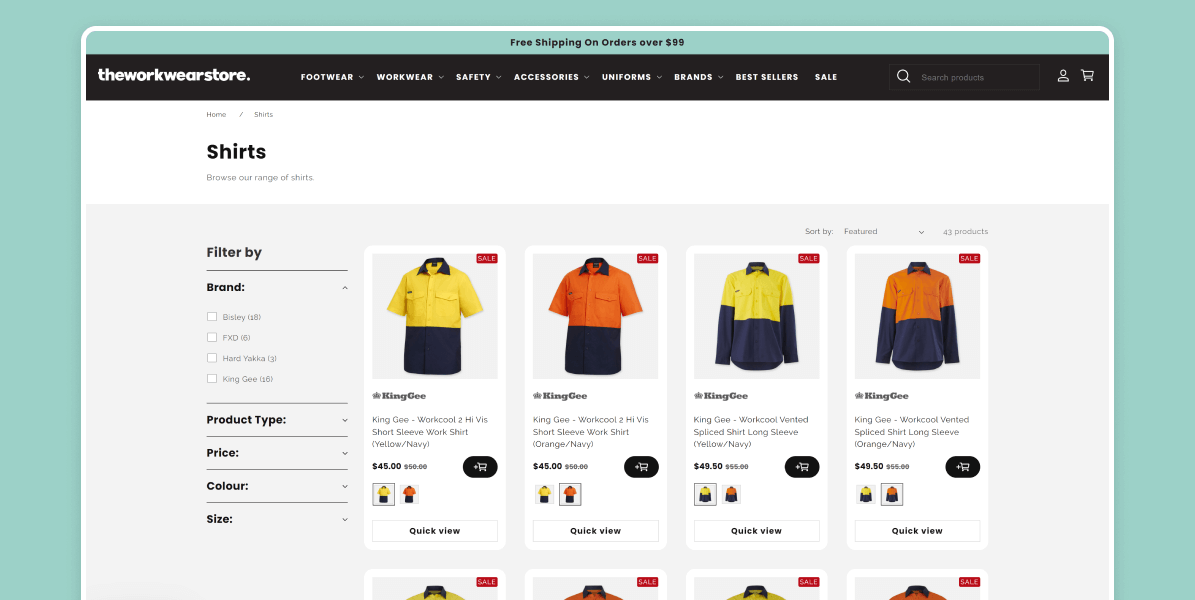Open the shopping cart icon
This screenshot has height=600, width=1195.
(x=1087, y=76)
